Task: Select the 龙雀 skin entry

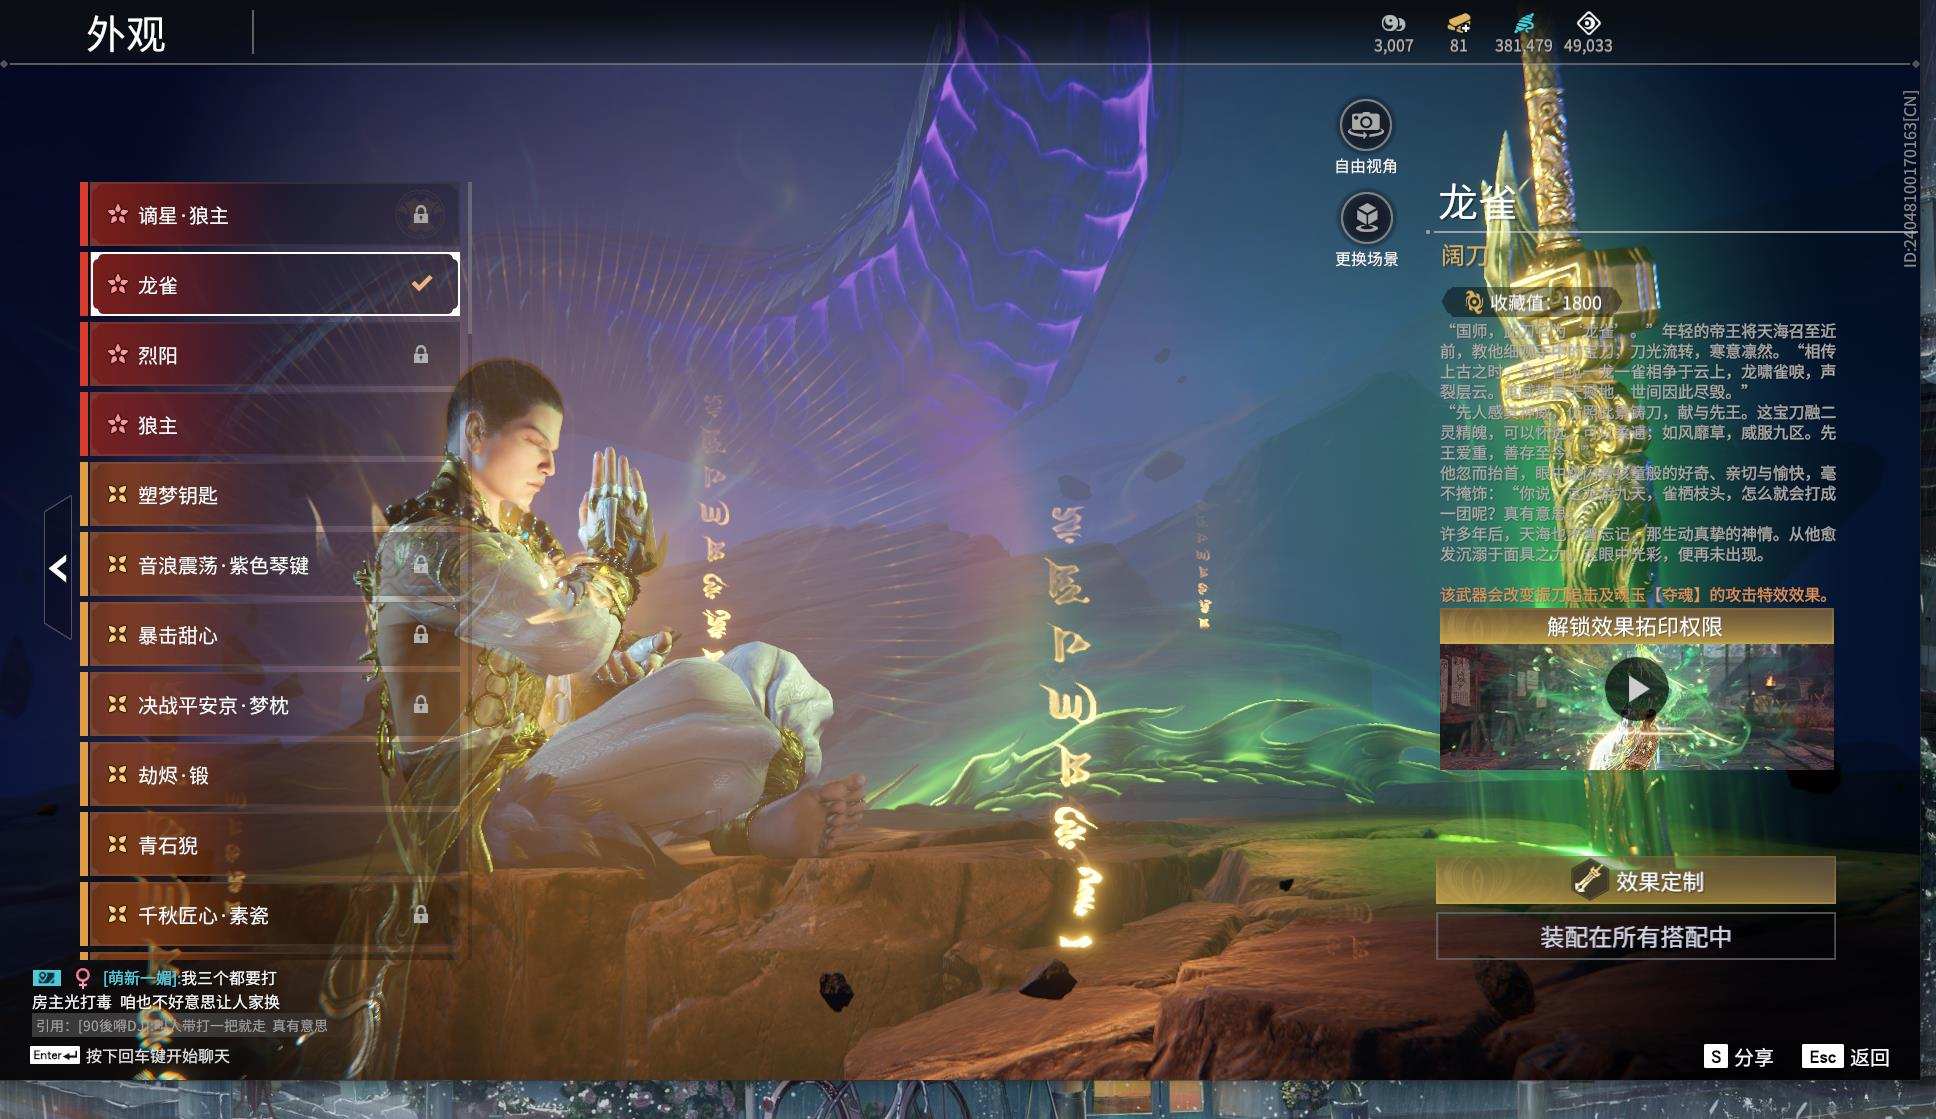Action: click(x=275, y=285)
